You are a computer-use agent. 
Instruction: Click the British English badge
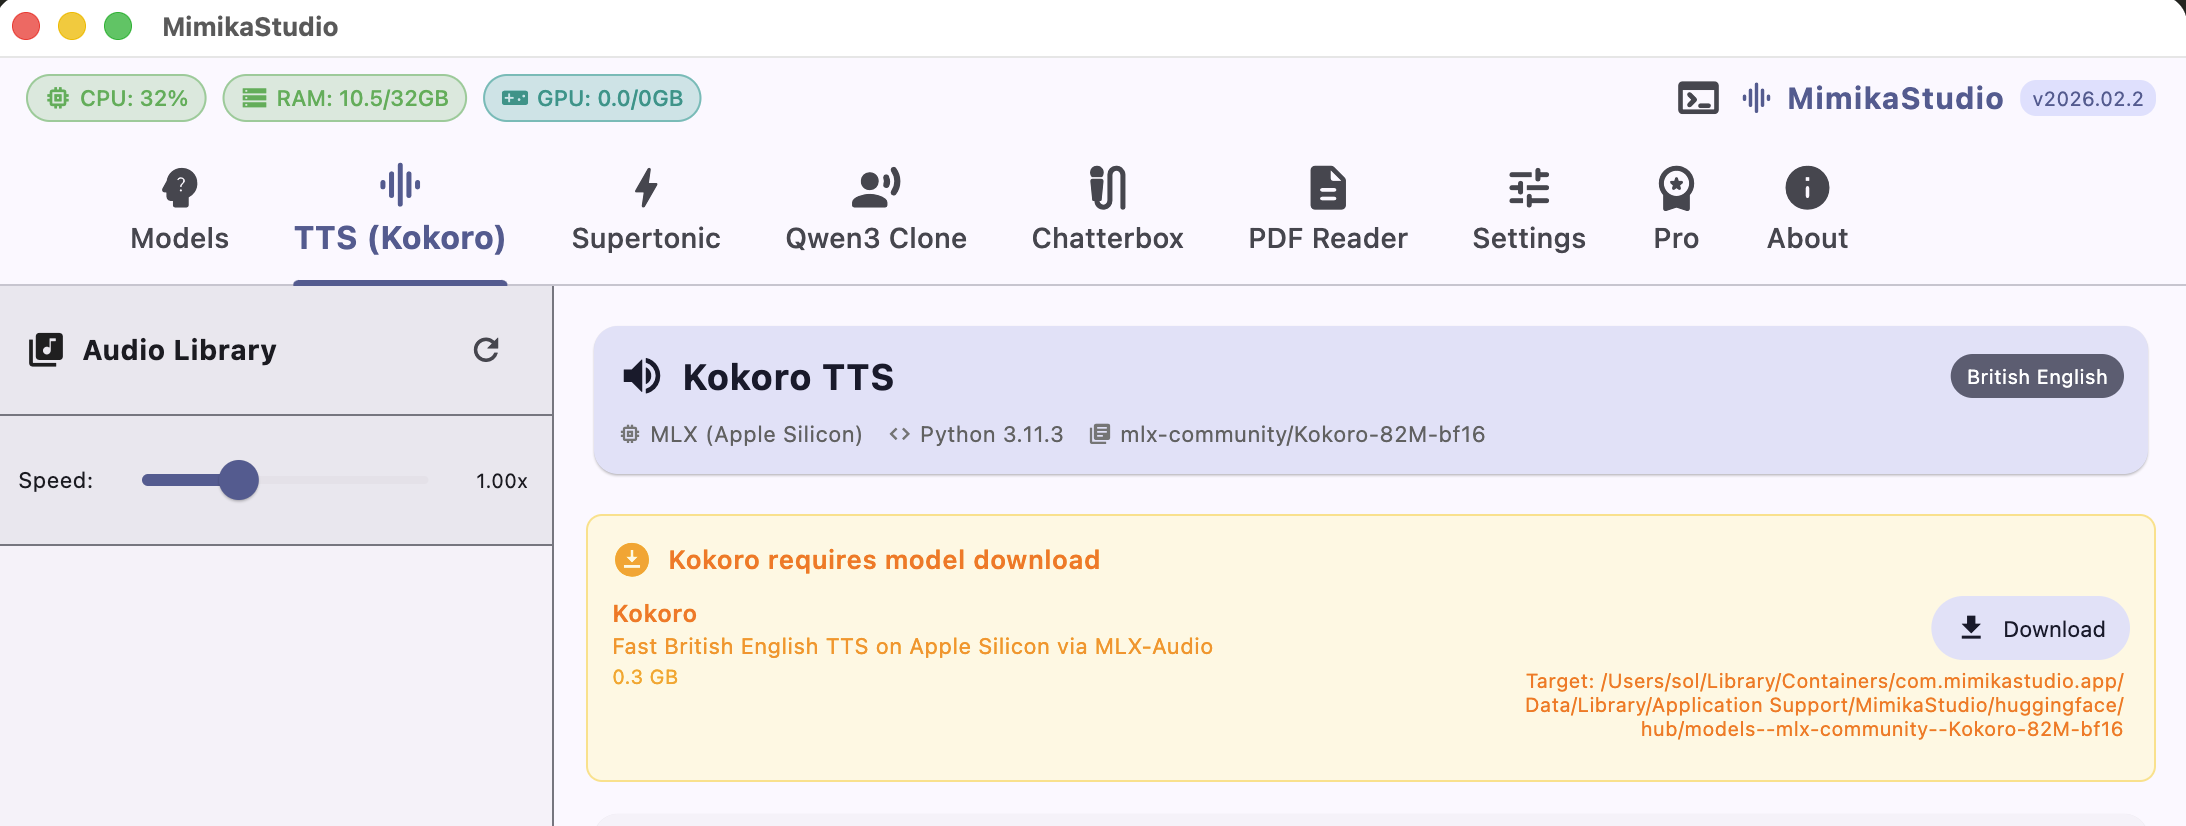(x=2036, y=376)
